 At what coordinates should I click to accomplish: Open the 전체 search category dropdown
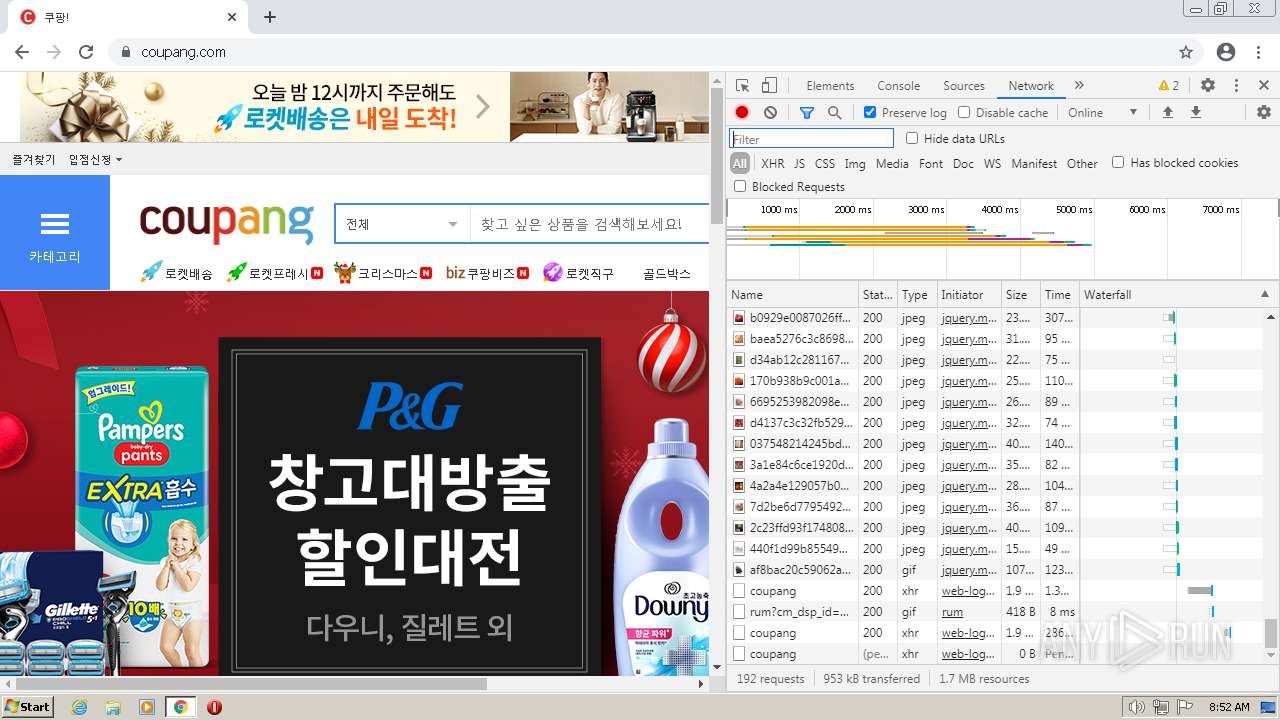pyautogui.click(x=402, y=224)
